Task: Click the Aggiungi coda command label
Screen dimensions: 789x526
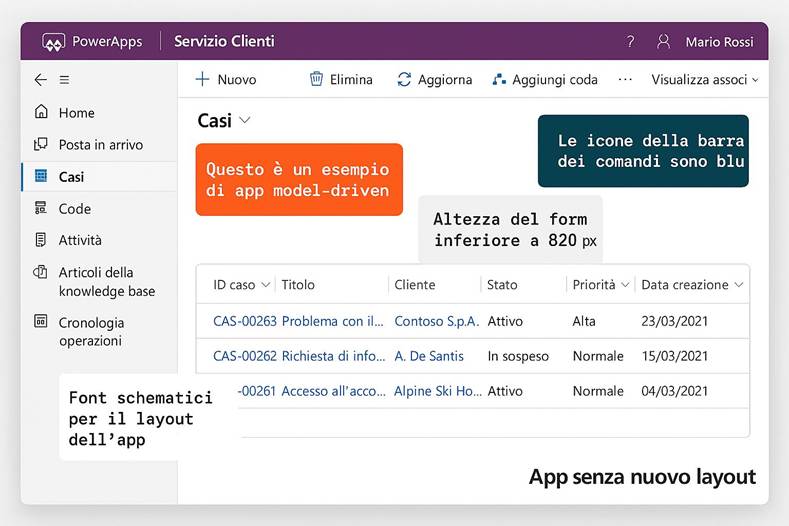Action: (555, 80)
